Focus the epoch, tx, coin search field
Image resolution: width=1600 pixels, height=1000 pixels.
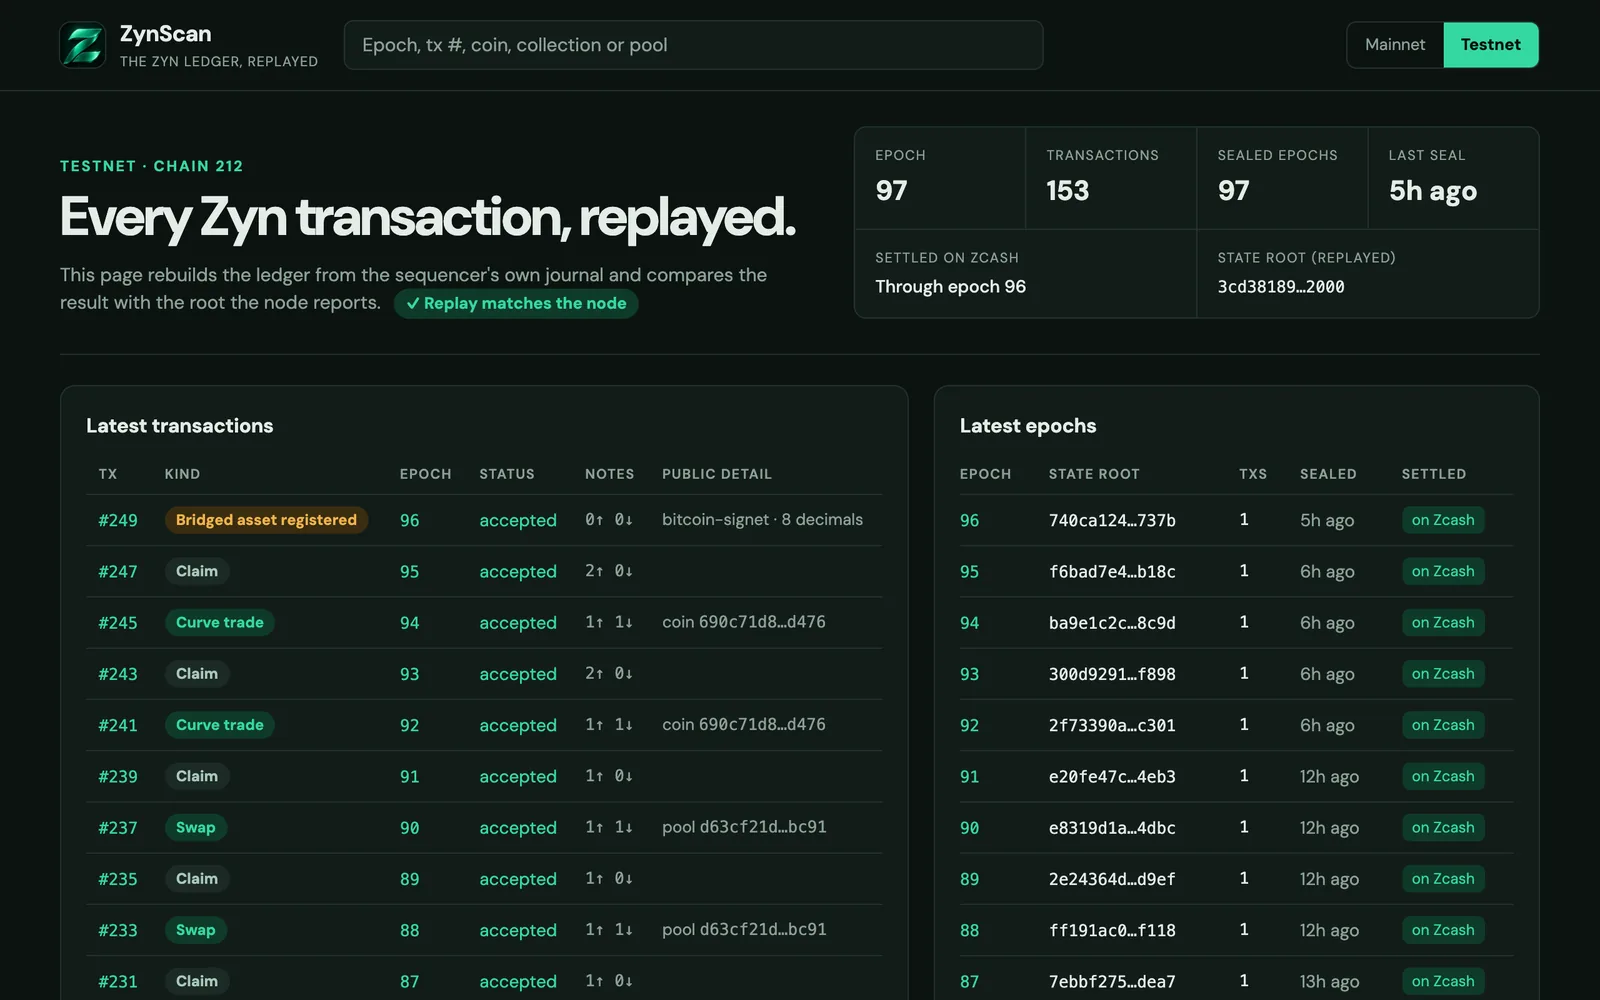[x=693, y=45]
